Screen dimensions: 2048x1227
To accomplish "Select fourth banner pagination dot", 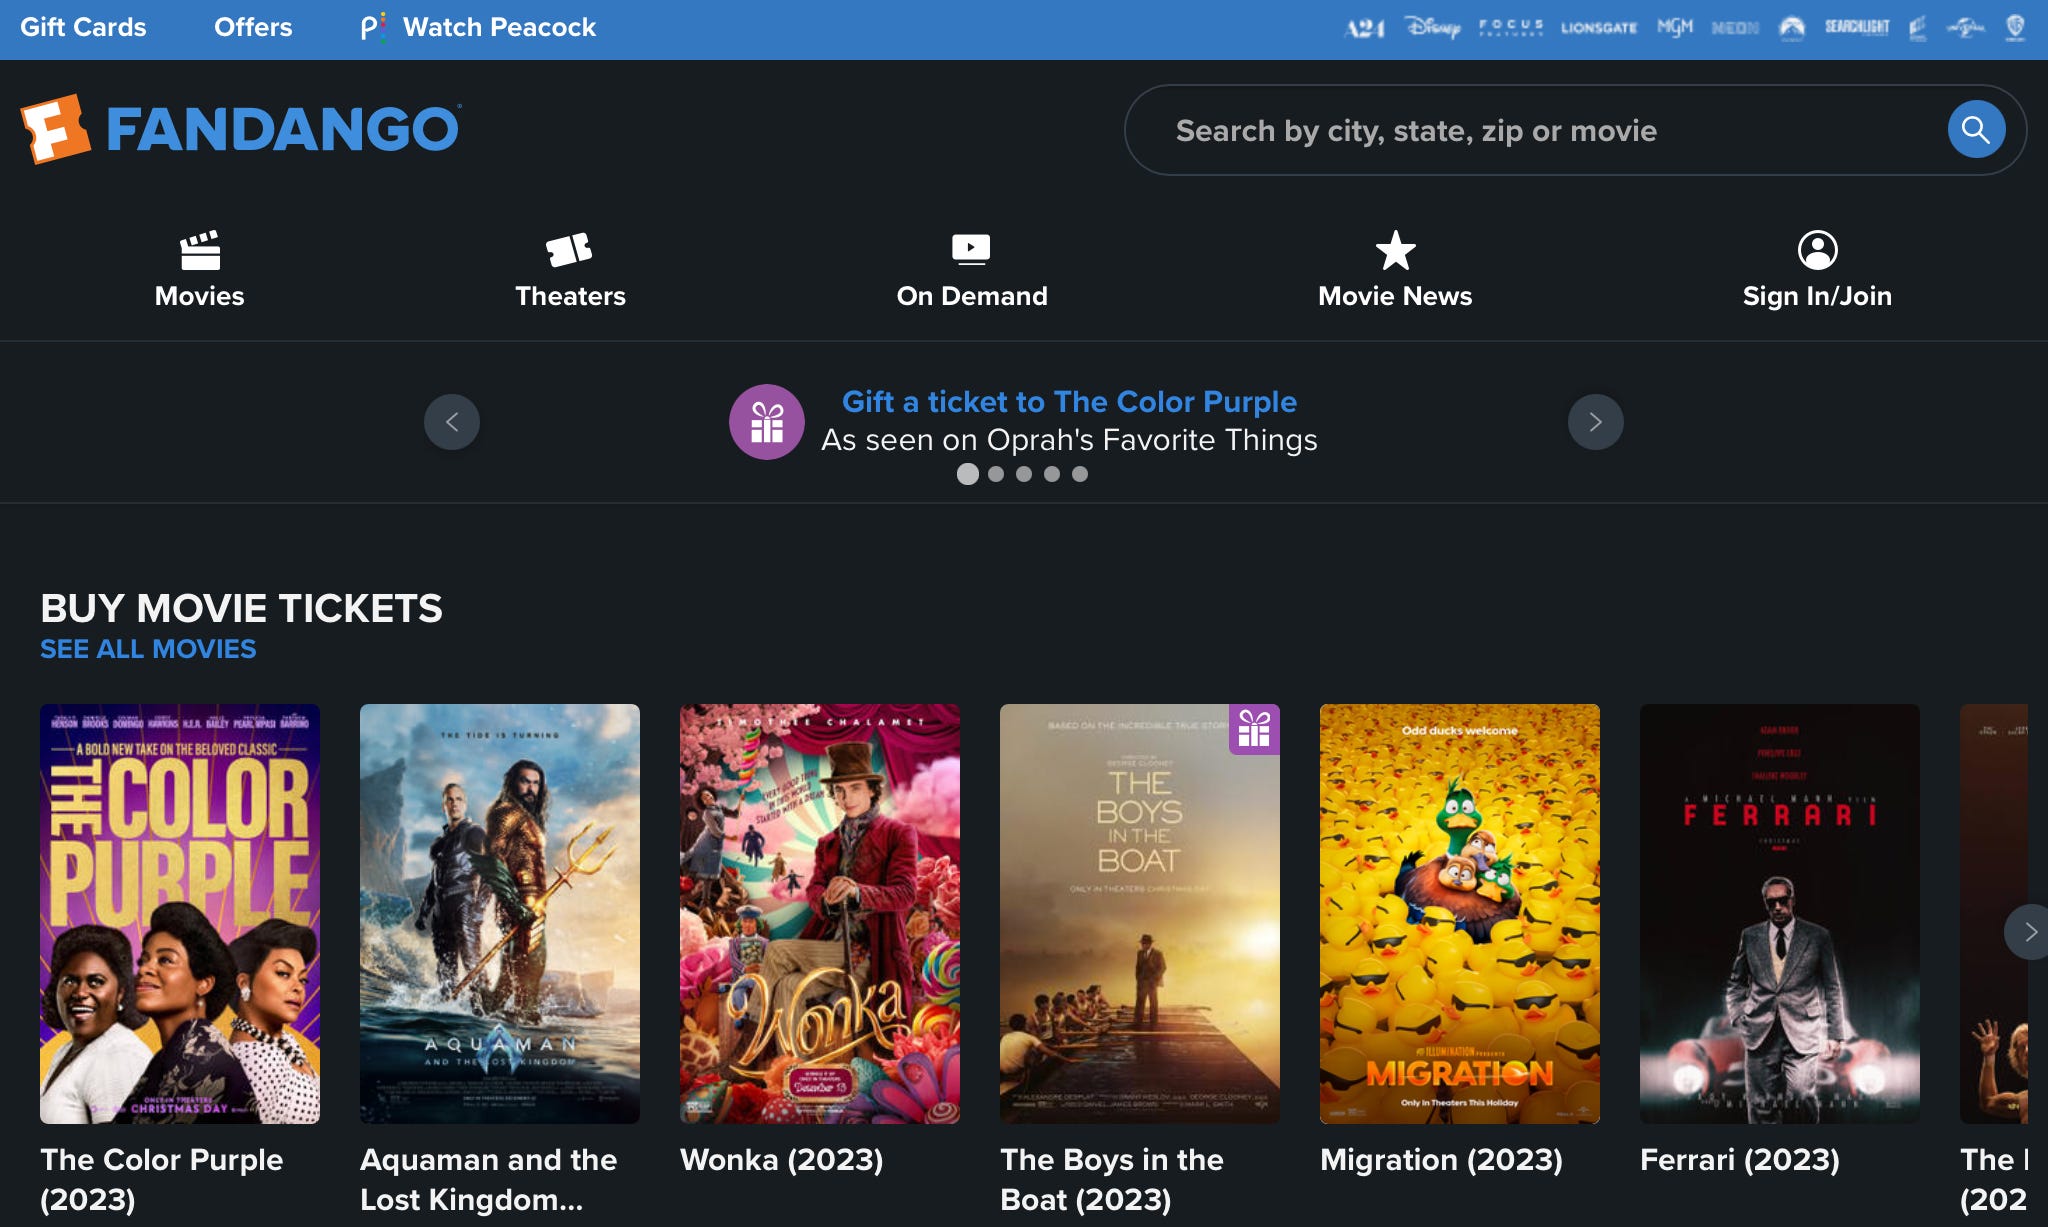I will click(1052, 474).
